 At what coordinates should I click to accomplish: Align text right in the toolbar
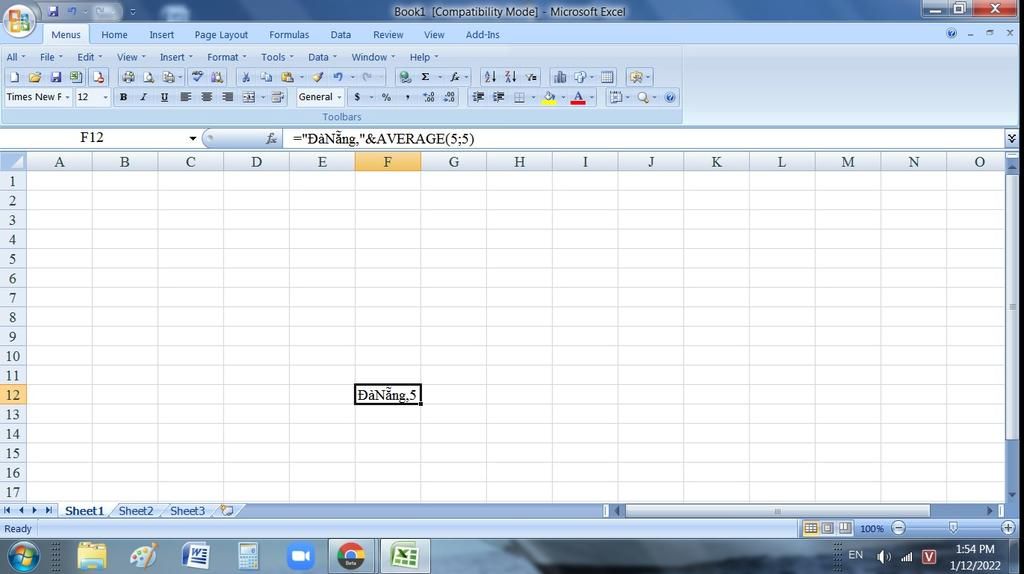click(227, 97)
